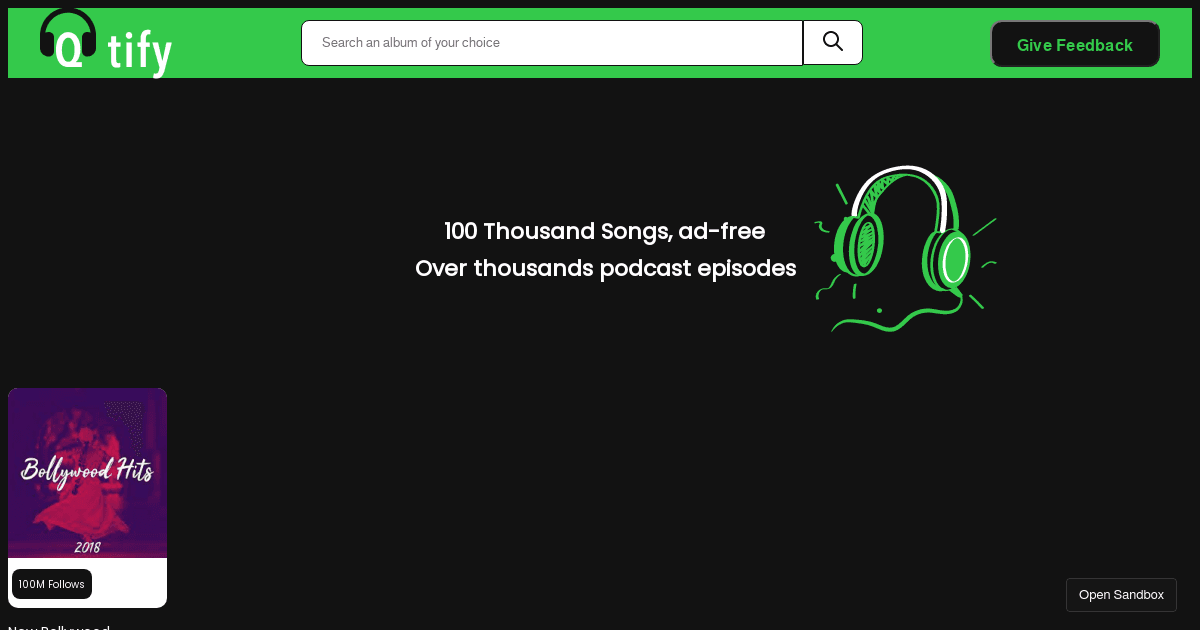Click the Qtify headphone logo icon
Viewport: 1200px width, 630px height.
68,38
